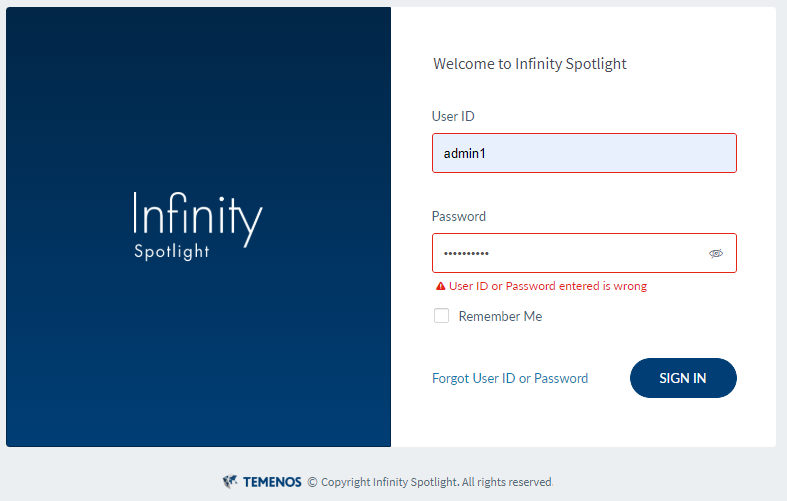
Task: Click the Spotlight text under Infinity logo
Action: click(x=172, y=252)
